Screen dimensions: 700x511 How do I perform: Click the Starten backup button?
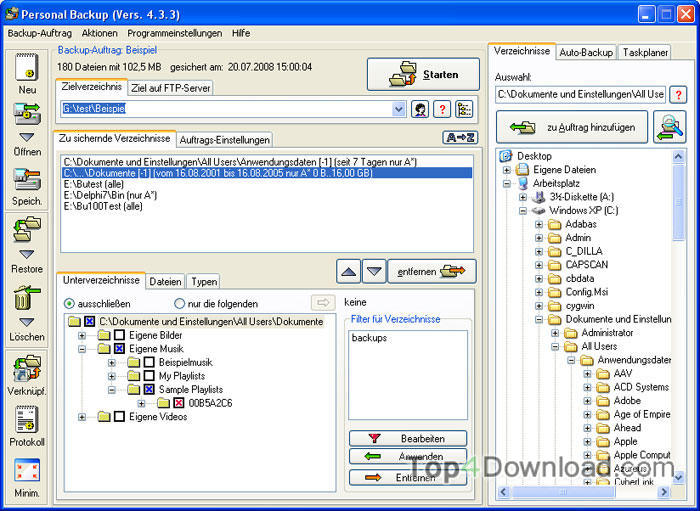[423, 75]
